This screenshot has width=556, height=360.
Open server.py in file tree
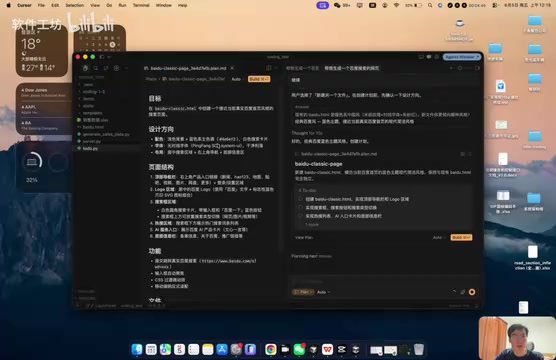(92, 141)
